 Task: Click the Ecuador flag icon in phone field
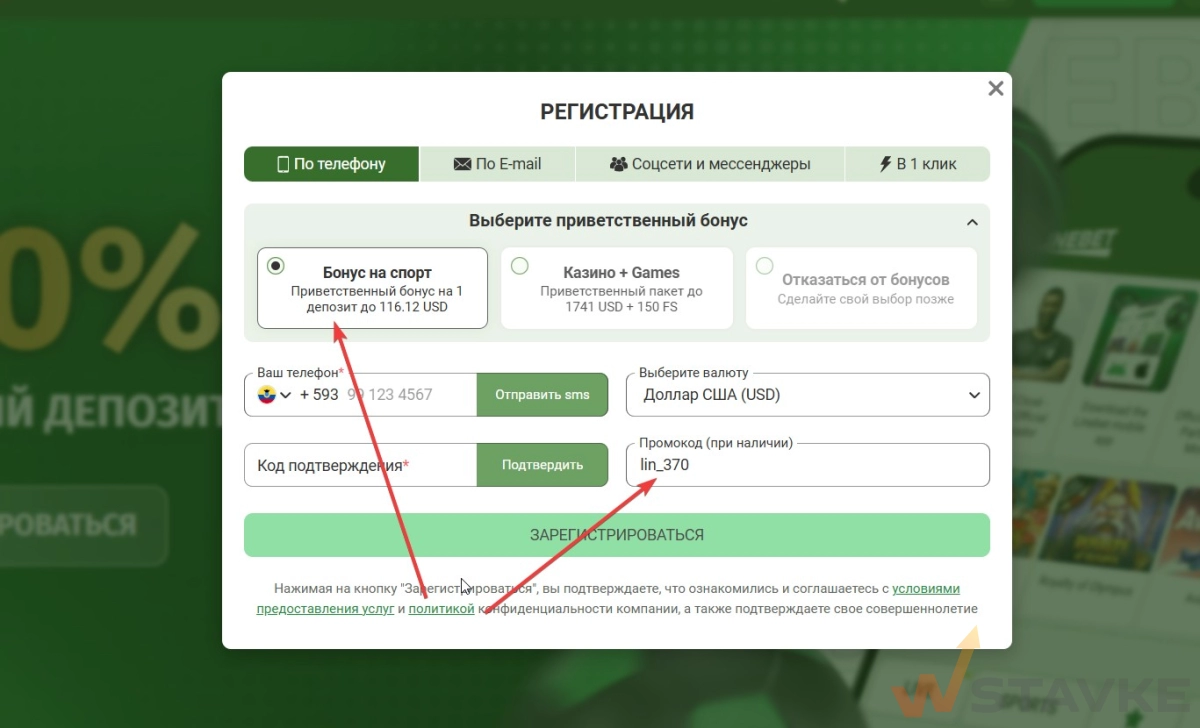(267, 394)
